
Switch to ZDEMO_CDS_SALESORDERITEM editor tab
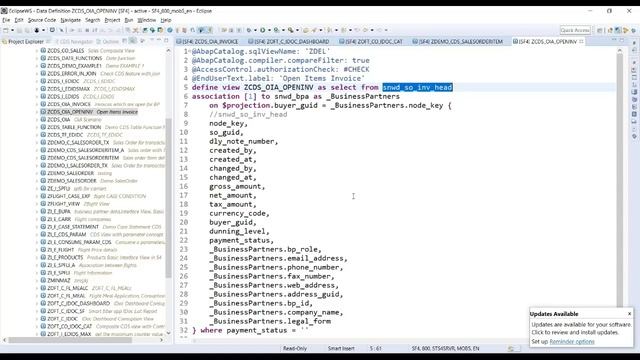458,42
